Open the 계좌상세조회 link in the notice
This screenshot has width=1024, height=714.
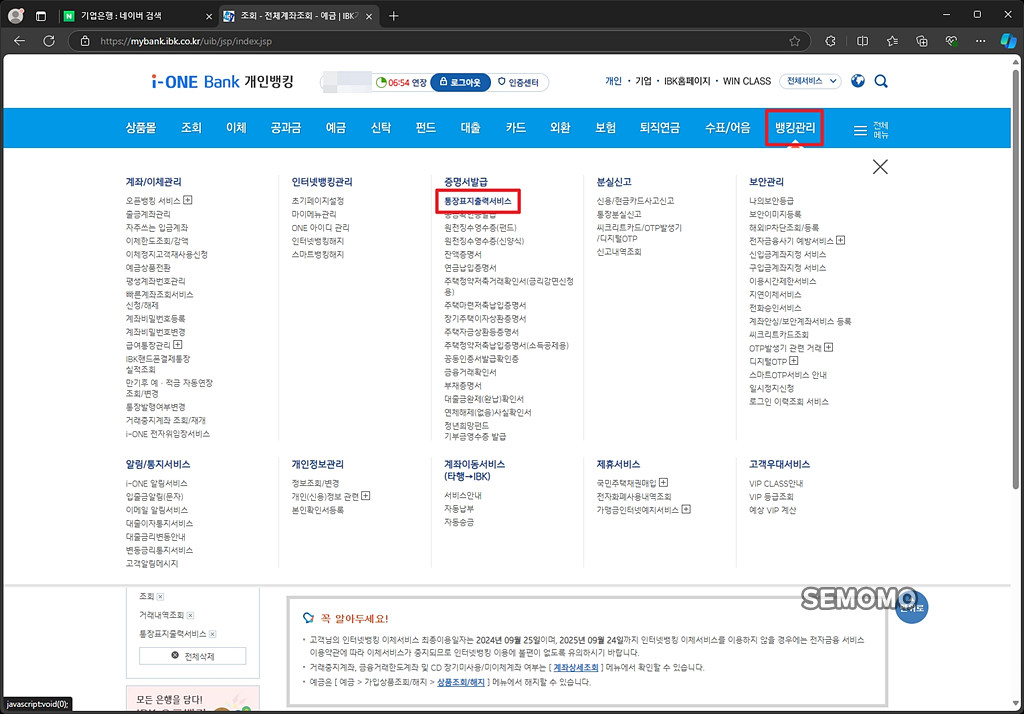(576, 668)
